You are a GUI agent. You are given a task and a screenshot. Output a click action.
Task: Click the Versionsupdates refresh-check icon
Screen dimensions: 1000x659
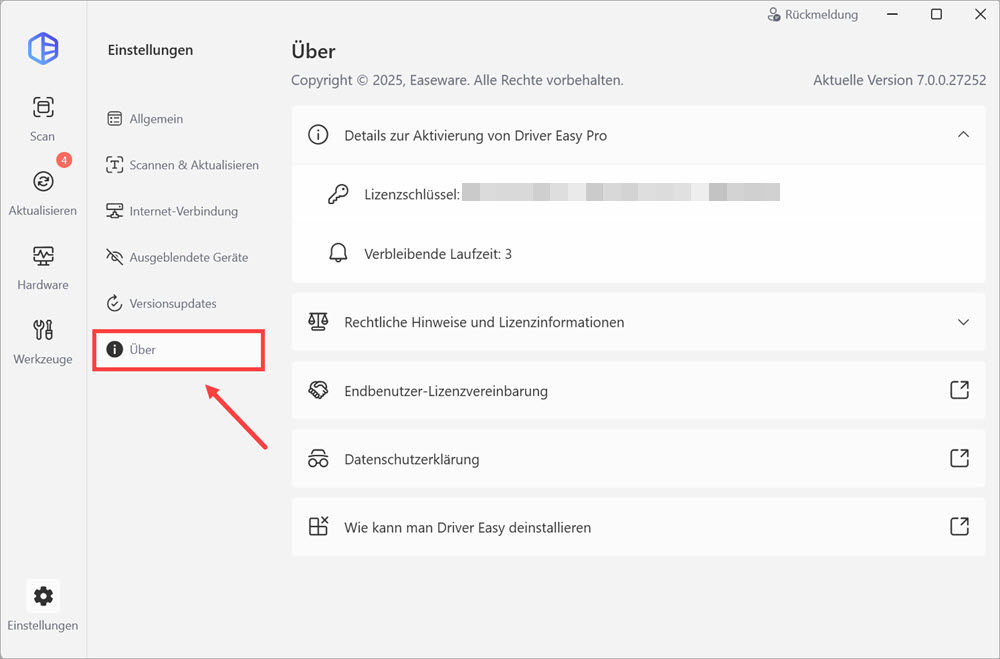click(115, 303)
